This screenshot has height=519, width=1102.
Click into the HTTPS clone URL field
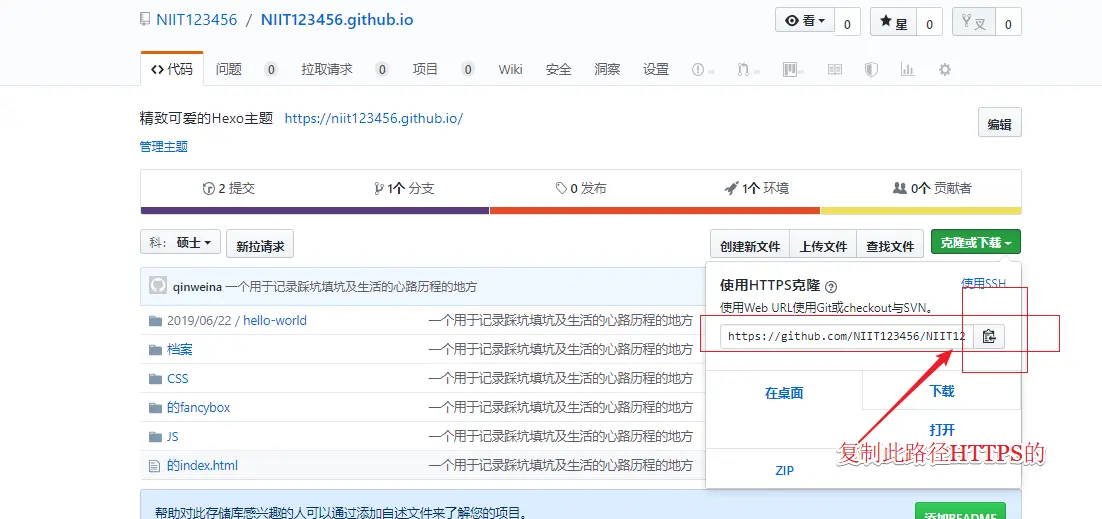[847, 336]
